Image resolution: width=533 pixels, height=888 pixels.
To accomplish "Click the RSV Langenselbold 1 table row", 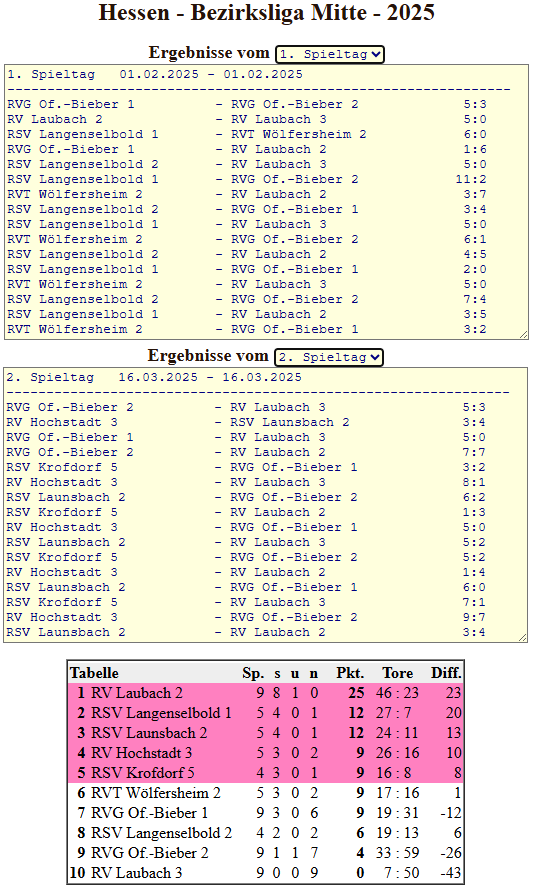I will pyautogui.click(x=266, y=713).
